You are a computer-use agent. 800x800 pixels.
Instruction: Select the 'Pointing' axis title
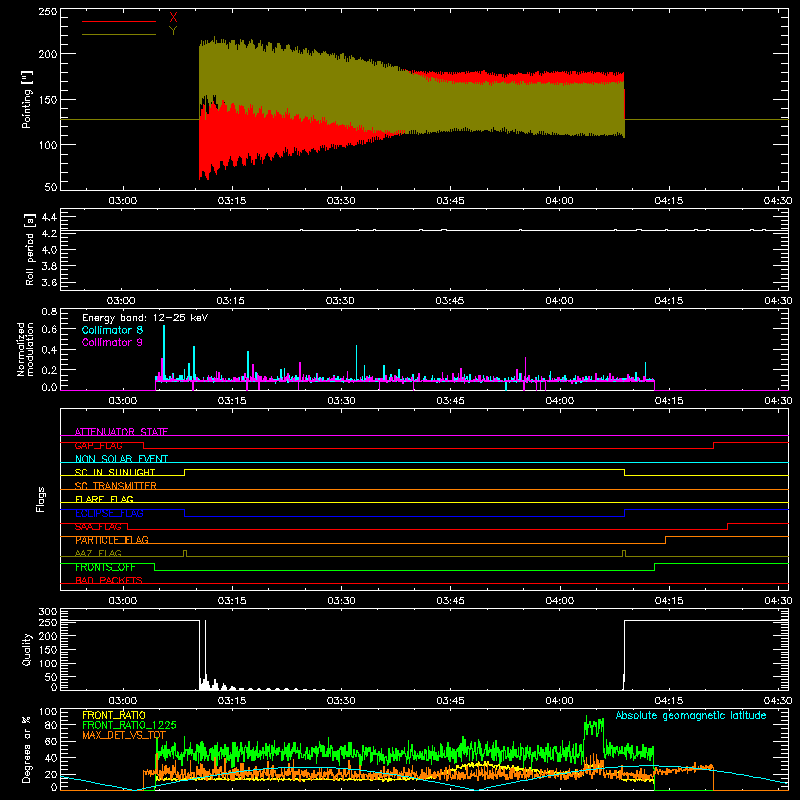click(27, 99)
